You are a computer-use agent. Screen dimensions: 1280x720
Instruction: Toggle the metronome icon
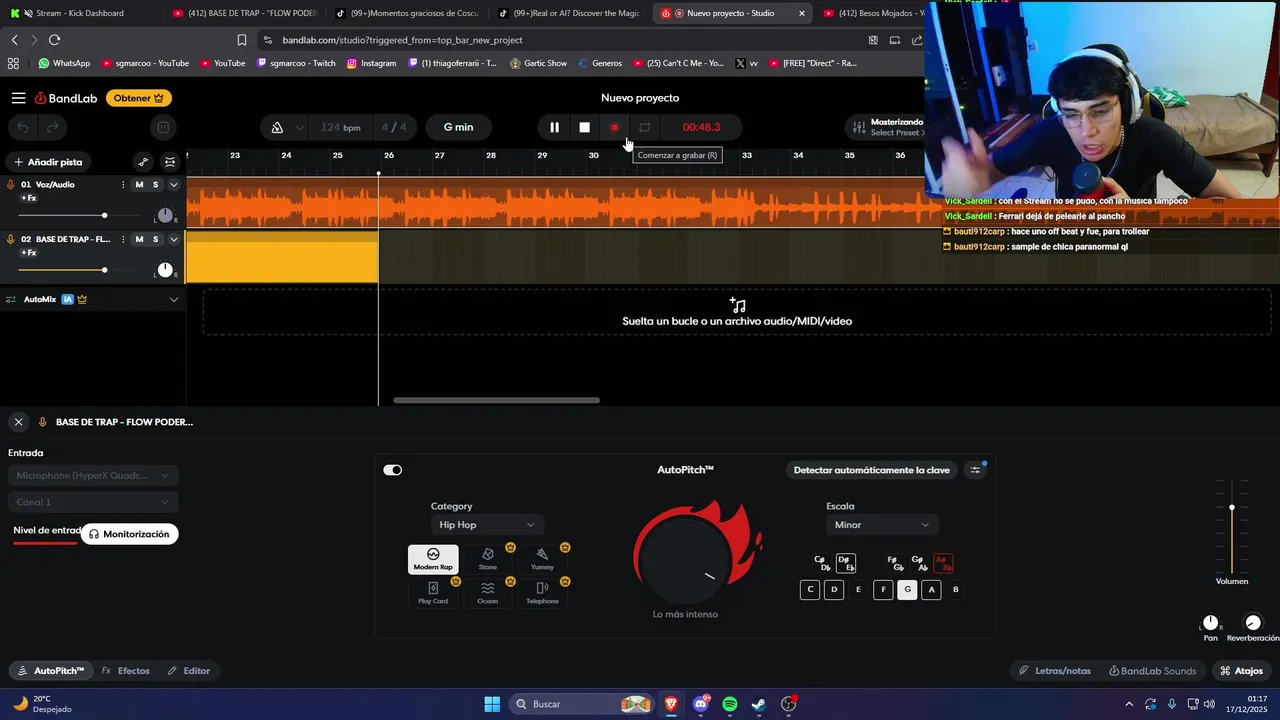(277, 127)
